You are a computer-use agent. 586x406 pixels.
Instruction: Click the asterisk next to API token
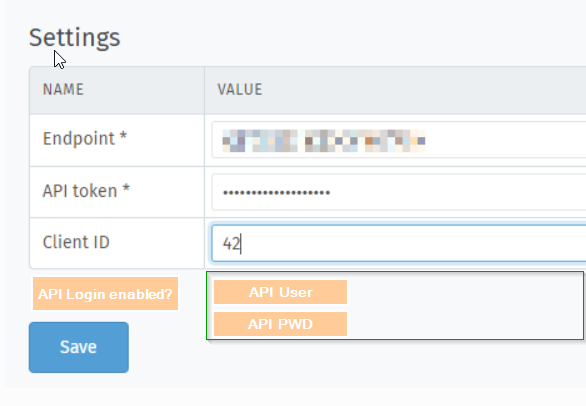(126, 188)
